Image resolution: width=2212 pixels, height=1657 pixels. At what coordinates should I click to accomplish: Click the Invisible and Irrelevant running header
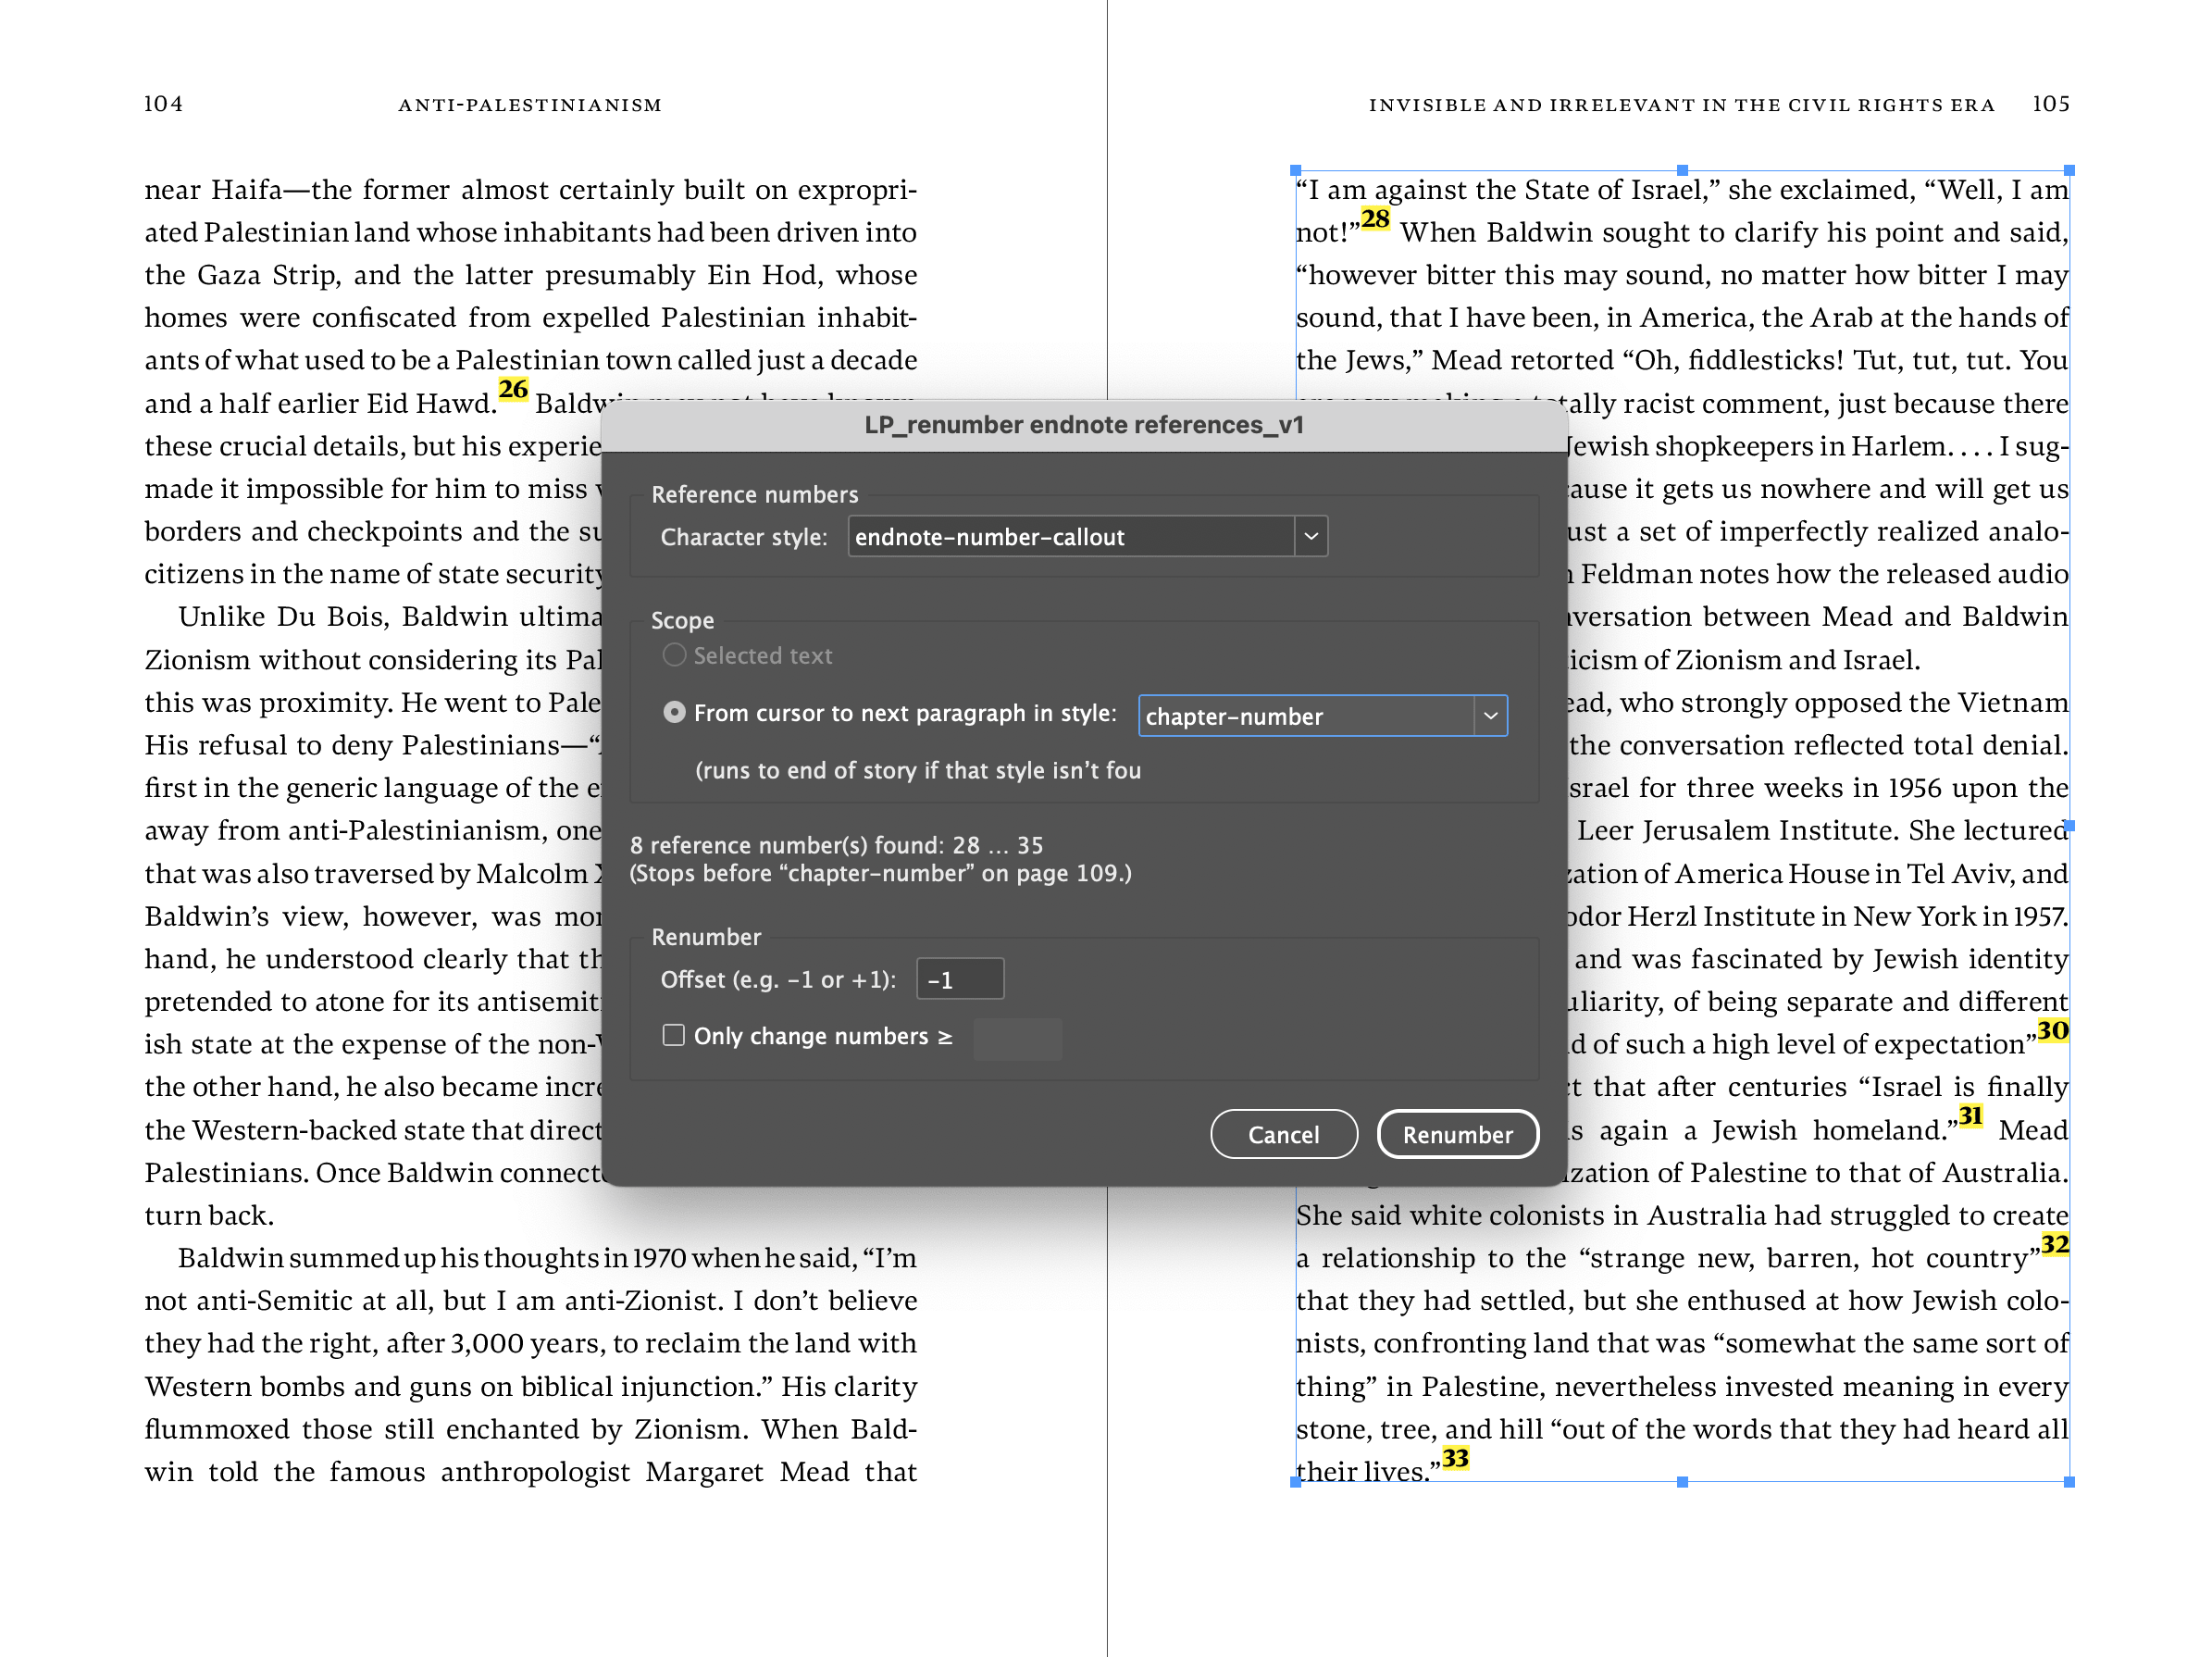[x=1681, y=105]
